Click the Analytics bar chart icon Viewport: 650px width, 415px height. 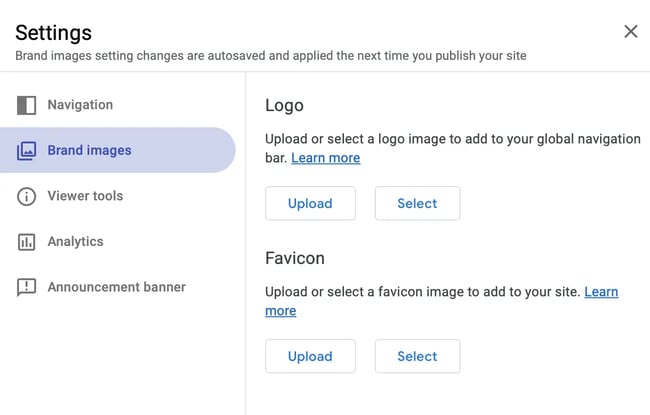26,242
